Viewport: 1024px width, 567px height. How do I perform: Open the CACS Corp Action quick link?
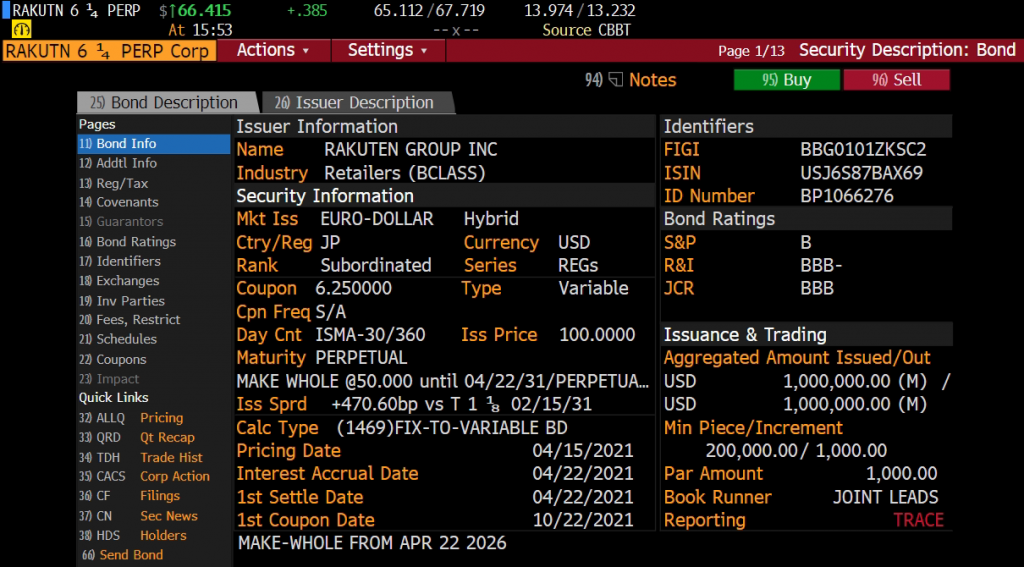tap(144, 477)
